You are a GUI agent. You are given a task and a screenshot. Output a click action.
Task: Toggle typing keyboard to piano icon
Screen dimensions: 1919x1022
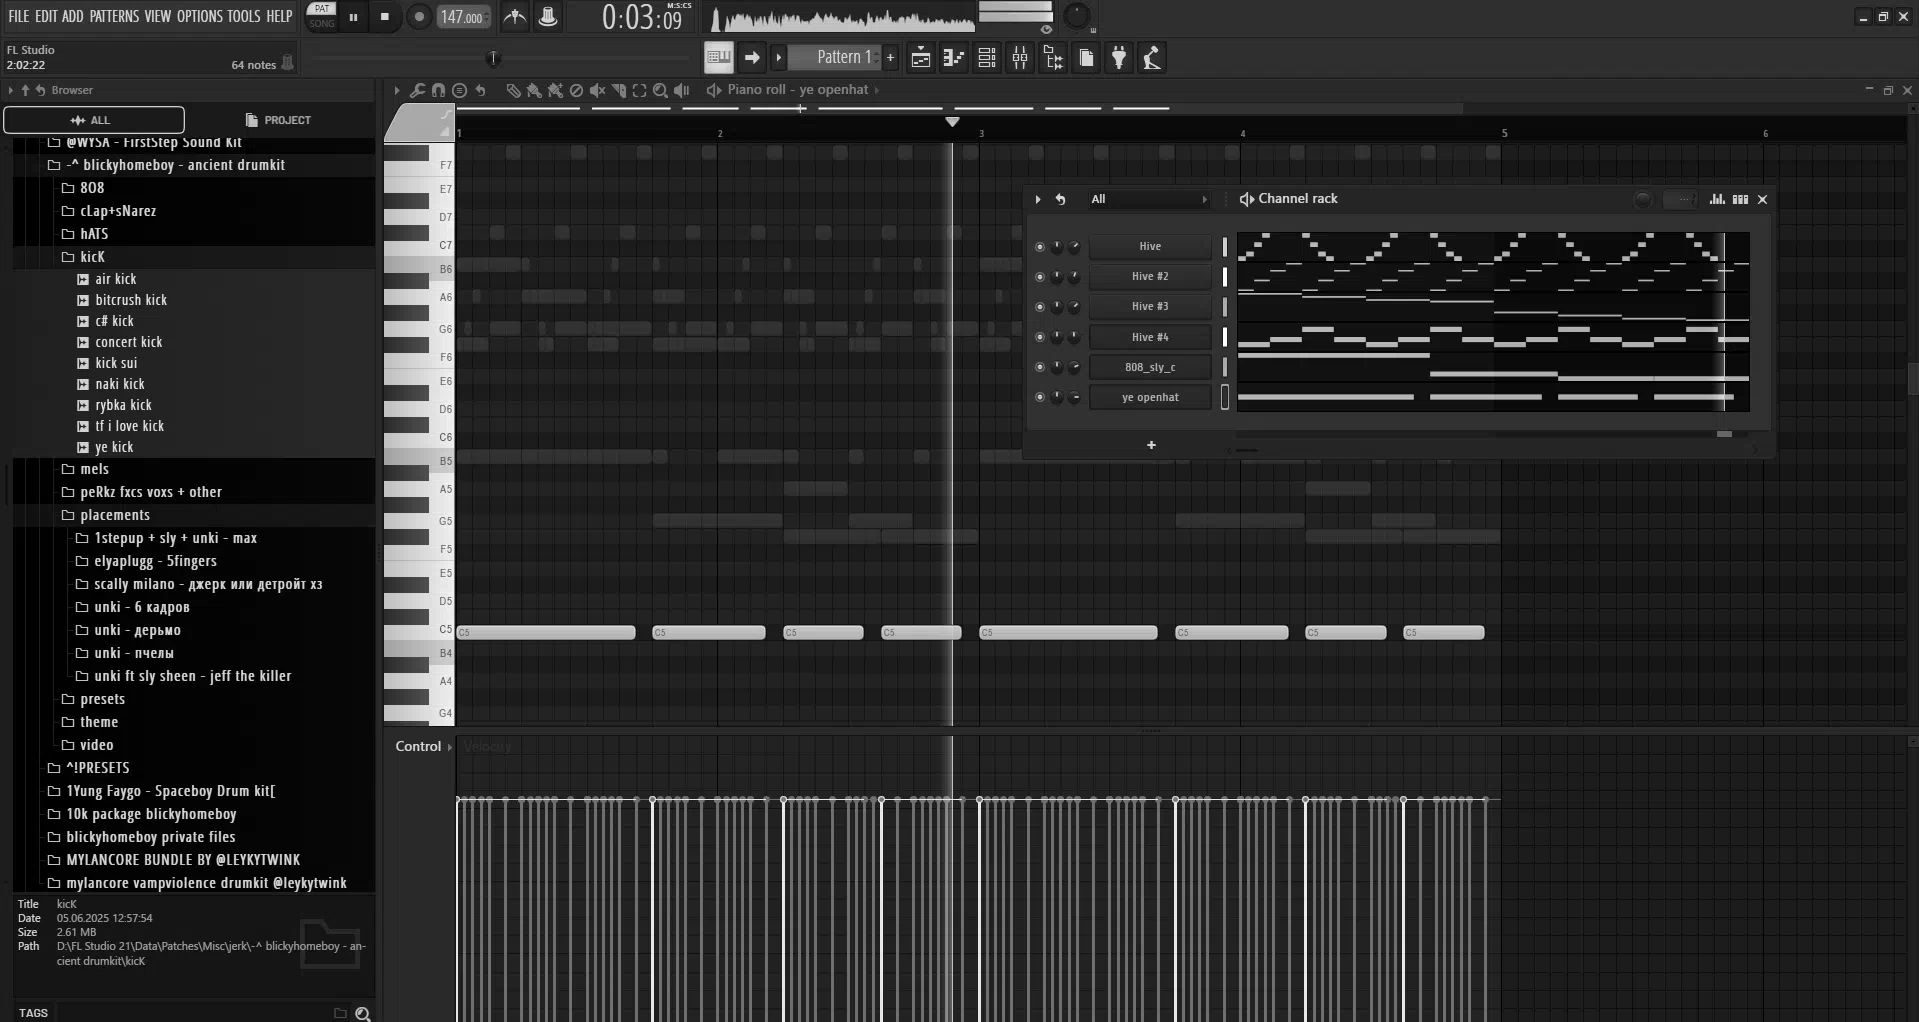[718, 58]
